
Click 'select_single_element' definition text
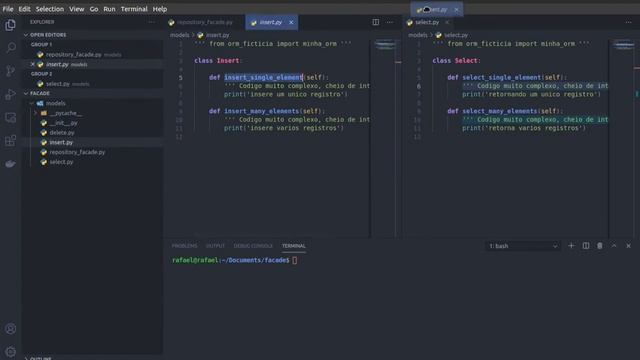(502, 77)
